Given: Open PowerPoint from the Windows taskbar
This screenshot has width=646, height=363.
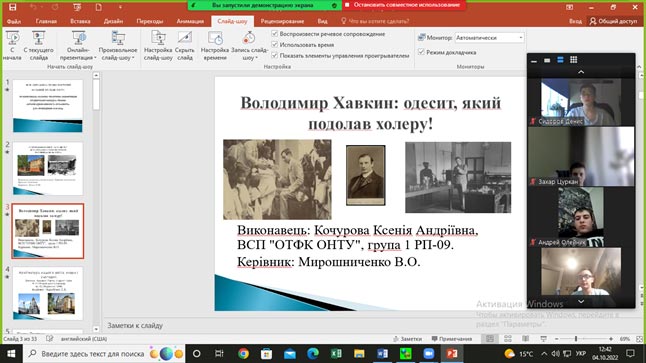Looking at the screenshot, I should (x=452, y=354).
